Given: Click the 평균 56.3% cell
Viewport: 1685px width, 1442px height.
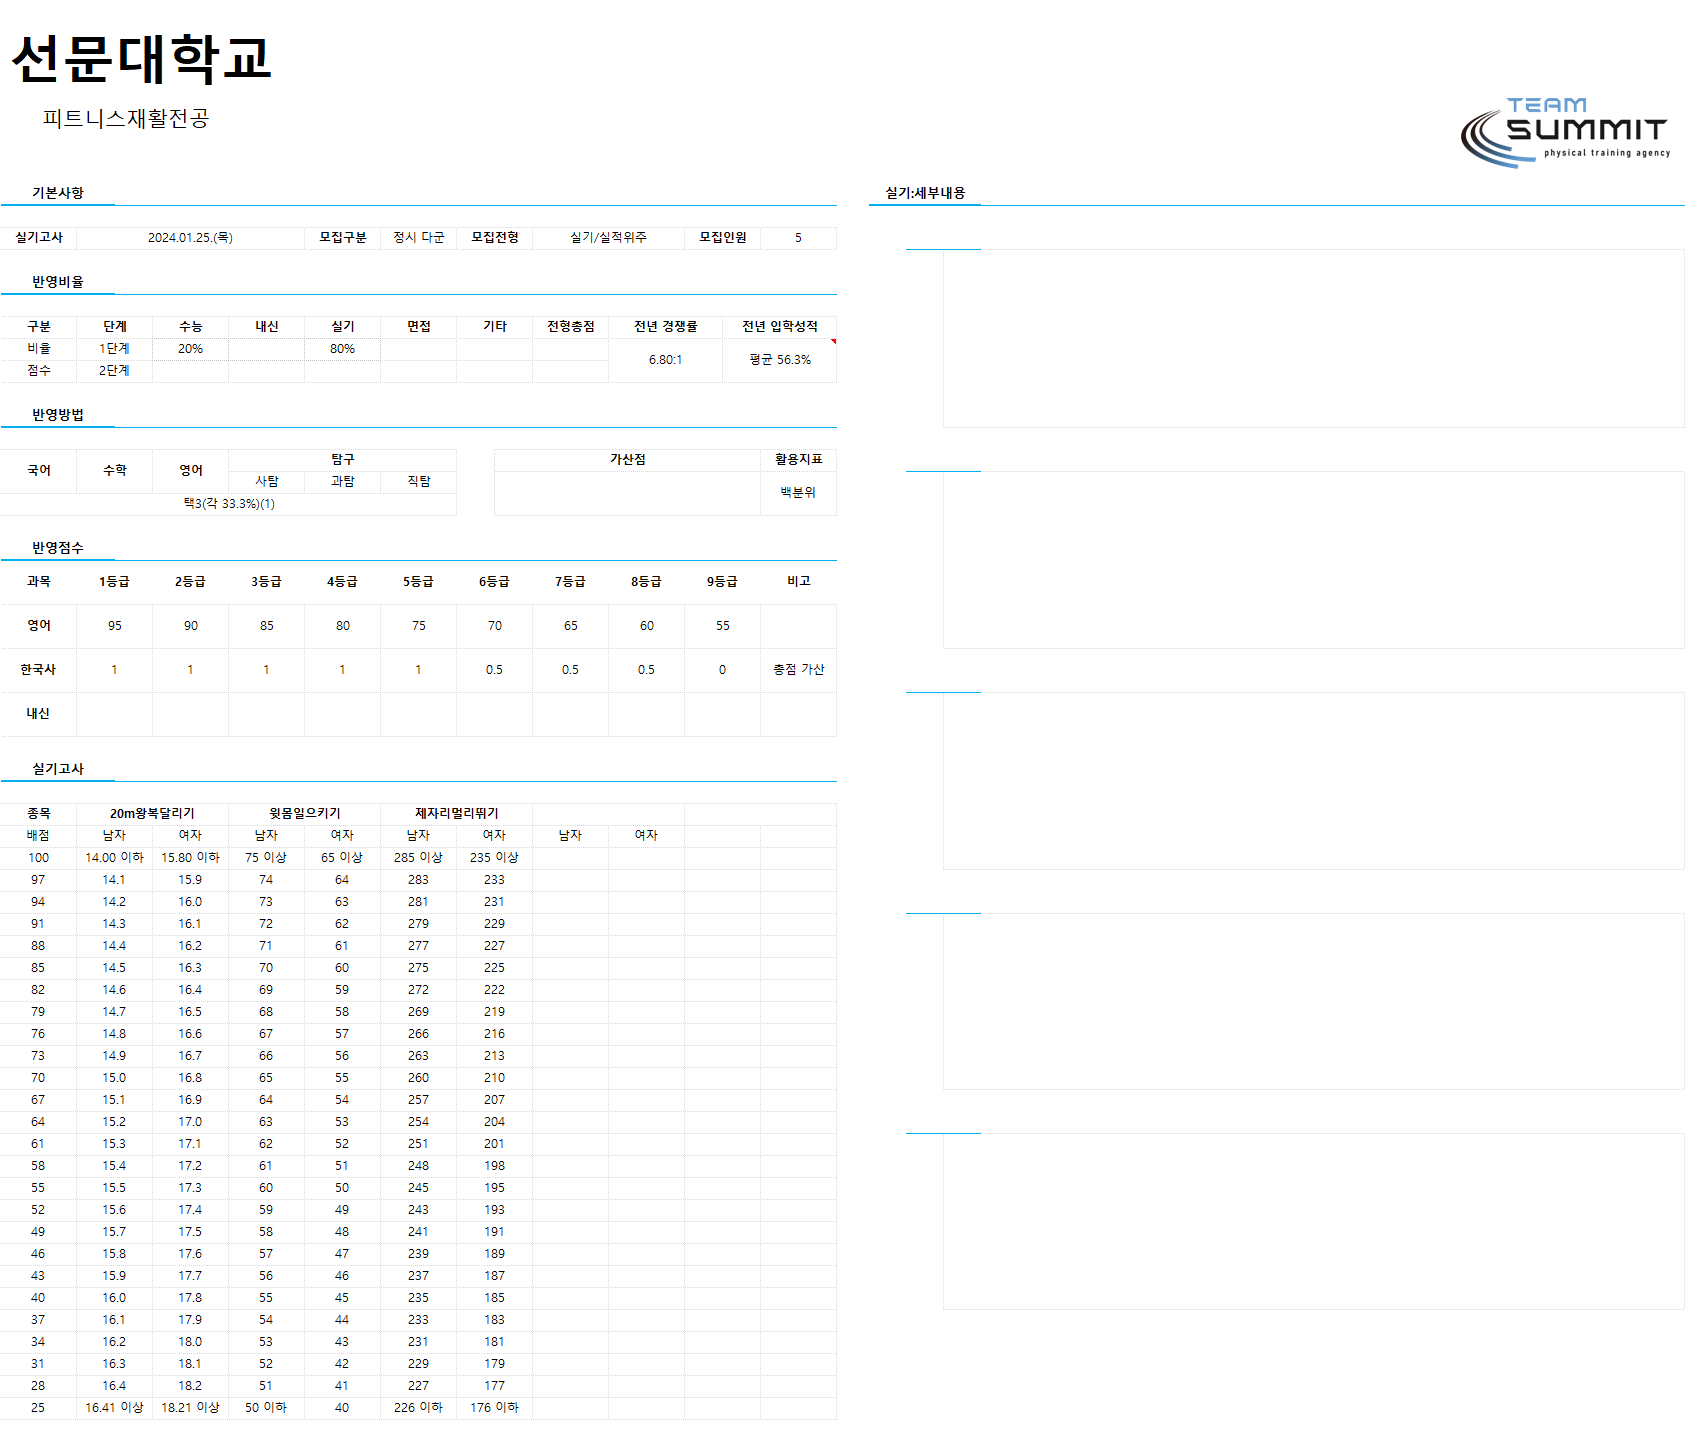Looking at the screenshot, I should coord(780,360).
